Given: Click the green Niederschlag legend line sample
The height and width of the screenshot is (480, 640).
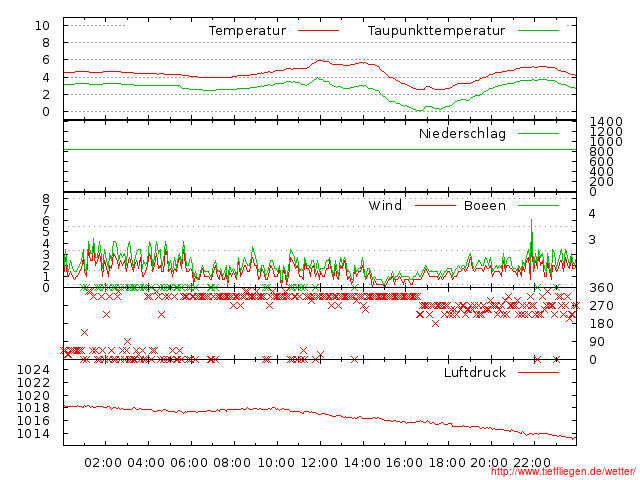Looking at the screenshot, I should (x=538, y=133).
